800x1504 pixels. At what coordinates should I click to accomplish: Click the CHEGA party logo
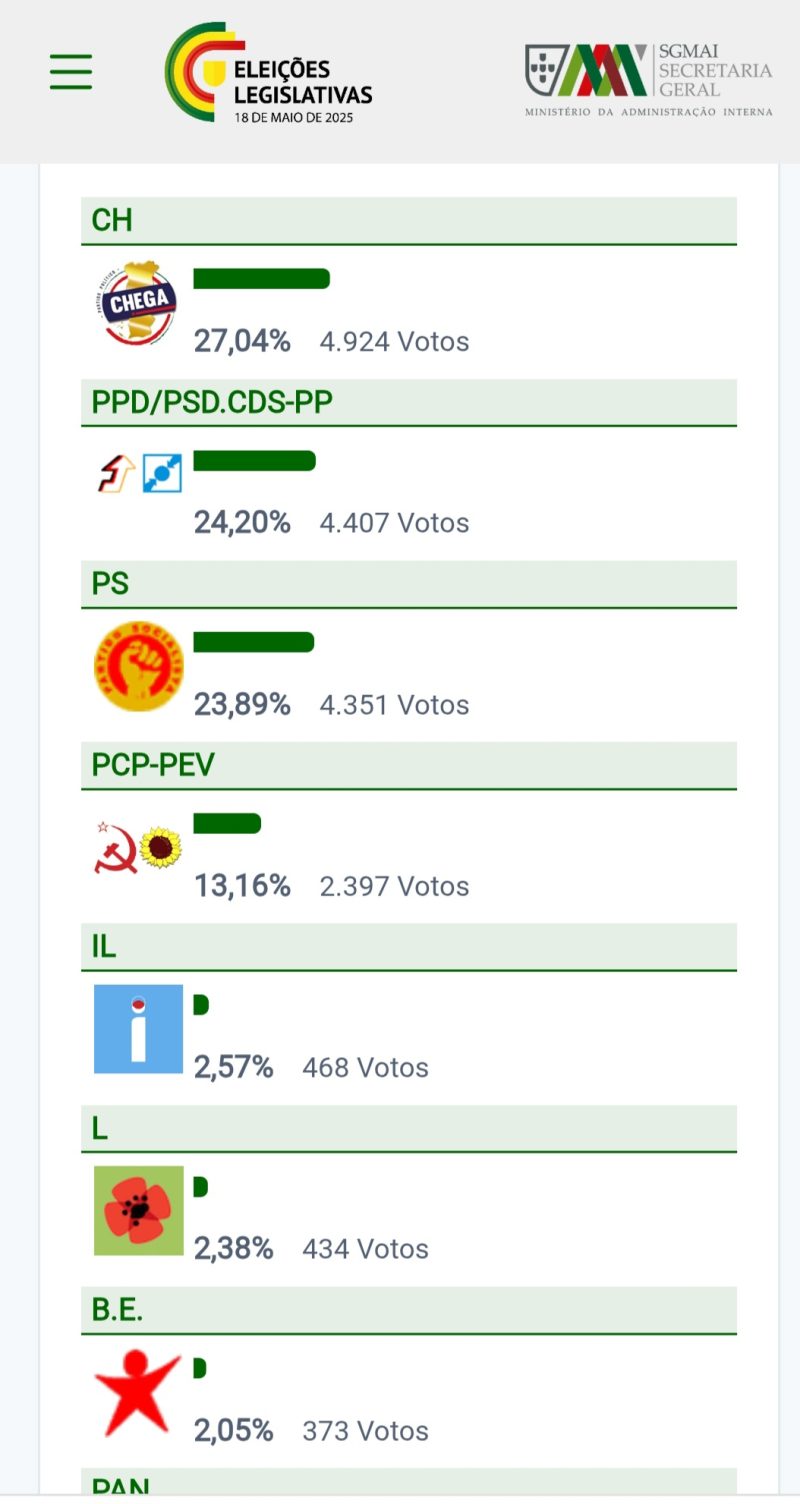click(140, 303)
